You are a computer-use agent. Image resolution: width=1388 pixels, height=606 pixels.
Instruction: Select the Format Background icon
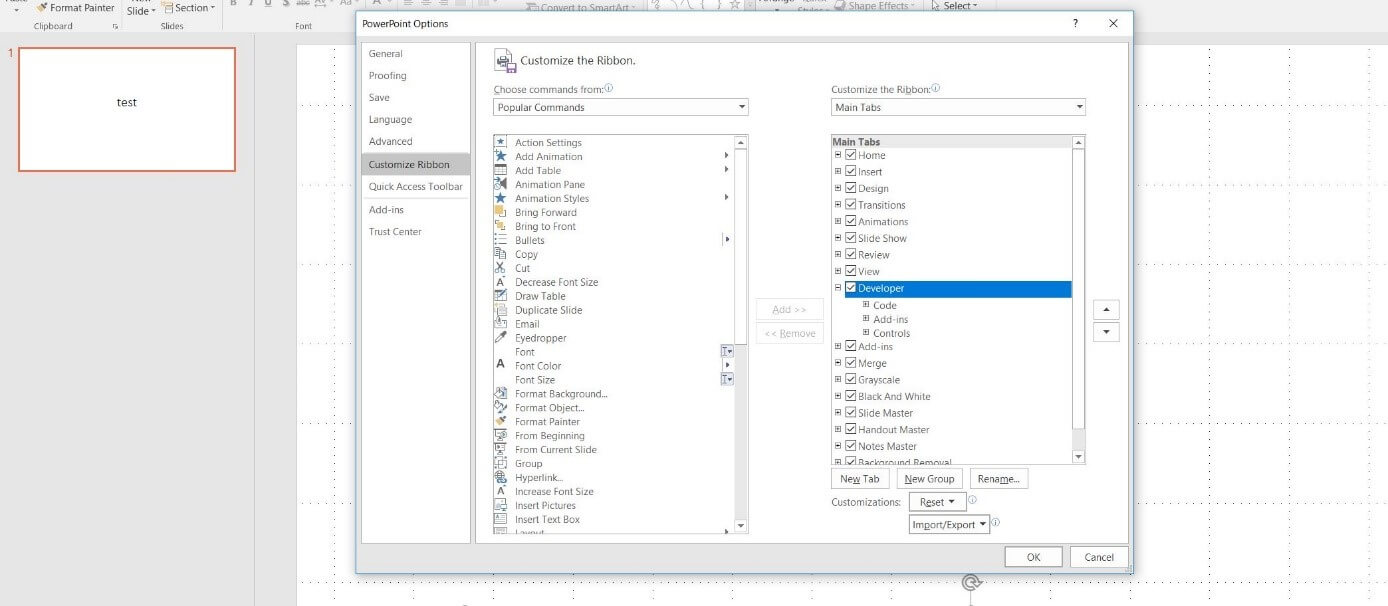(x=501, y=393)
